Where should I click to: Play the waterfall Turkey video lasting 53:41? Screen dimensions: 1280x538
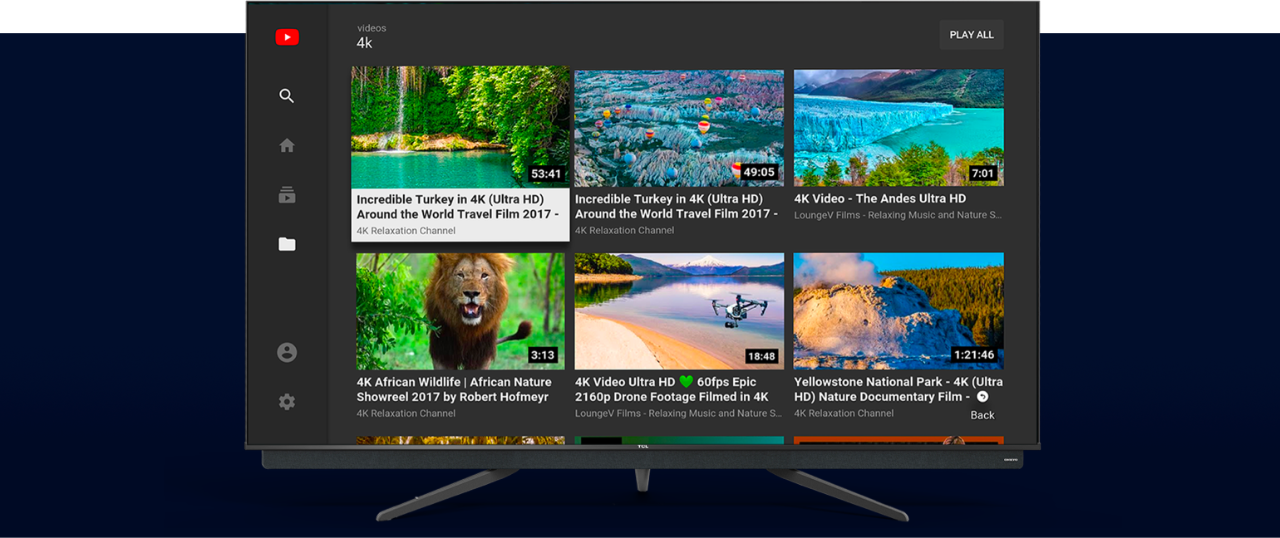tap(460, 127)
